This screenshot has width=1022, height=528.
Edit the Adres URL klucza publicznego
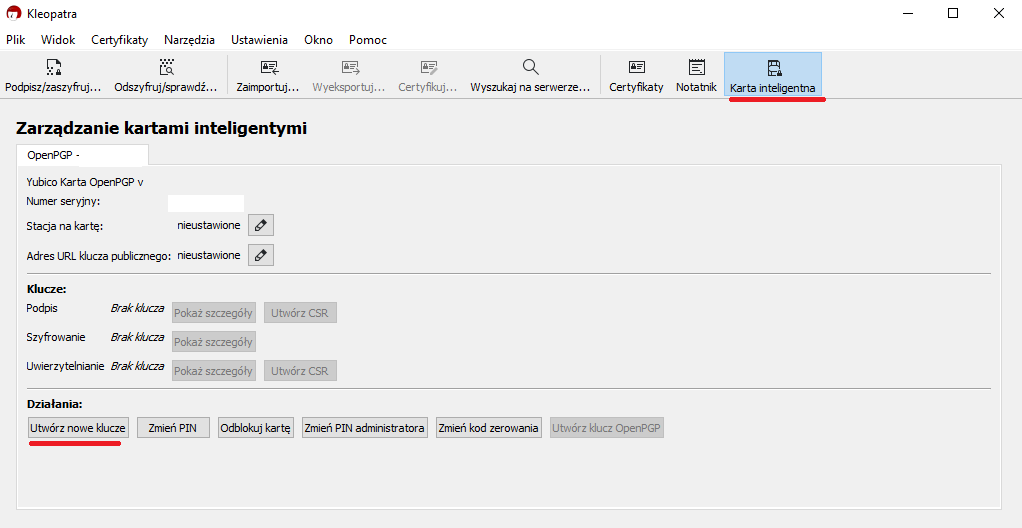point(261,256)
